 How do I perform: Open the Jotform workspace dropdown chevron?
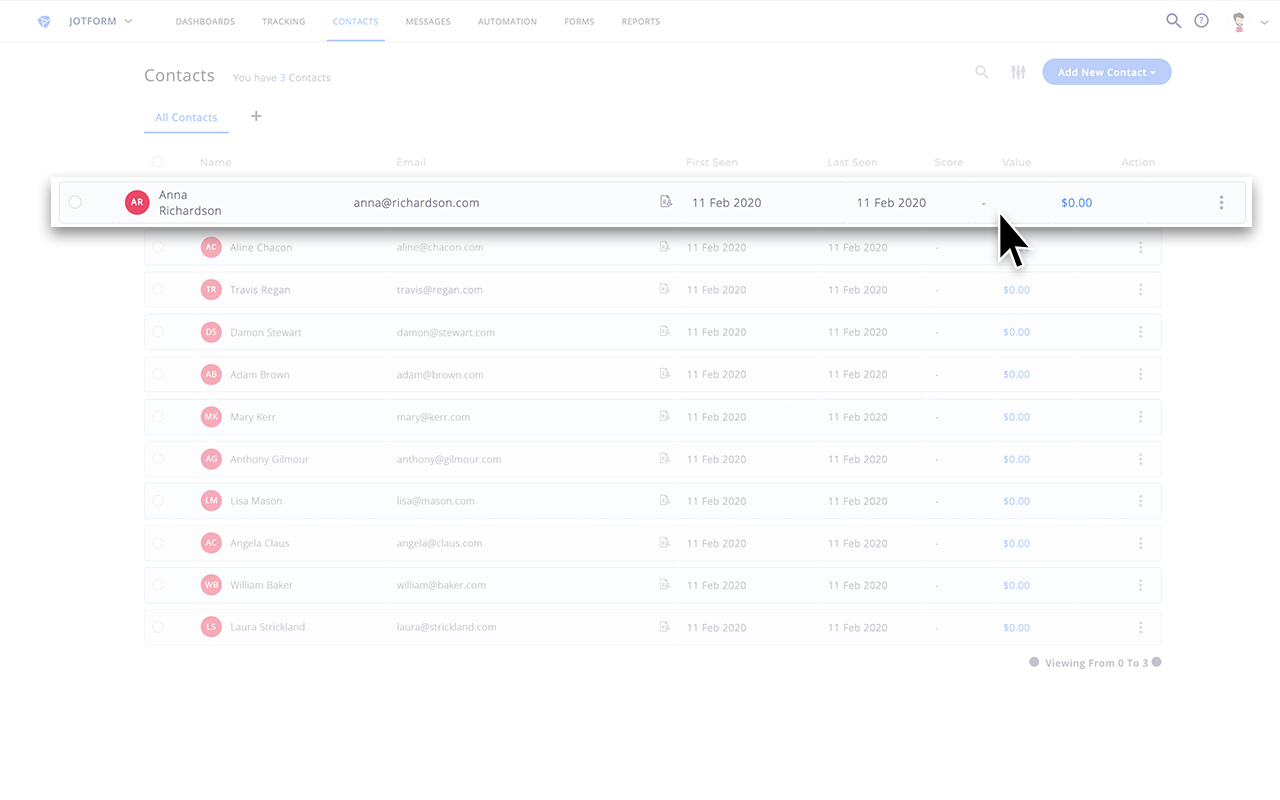[128, 20]
